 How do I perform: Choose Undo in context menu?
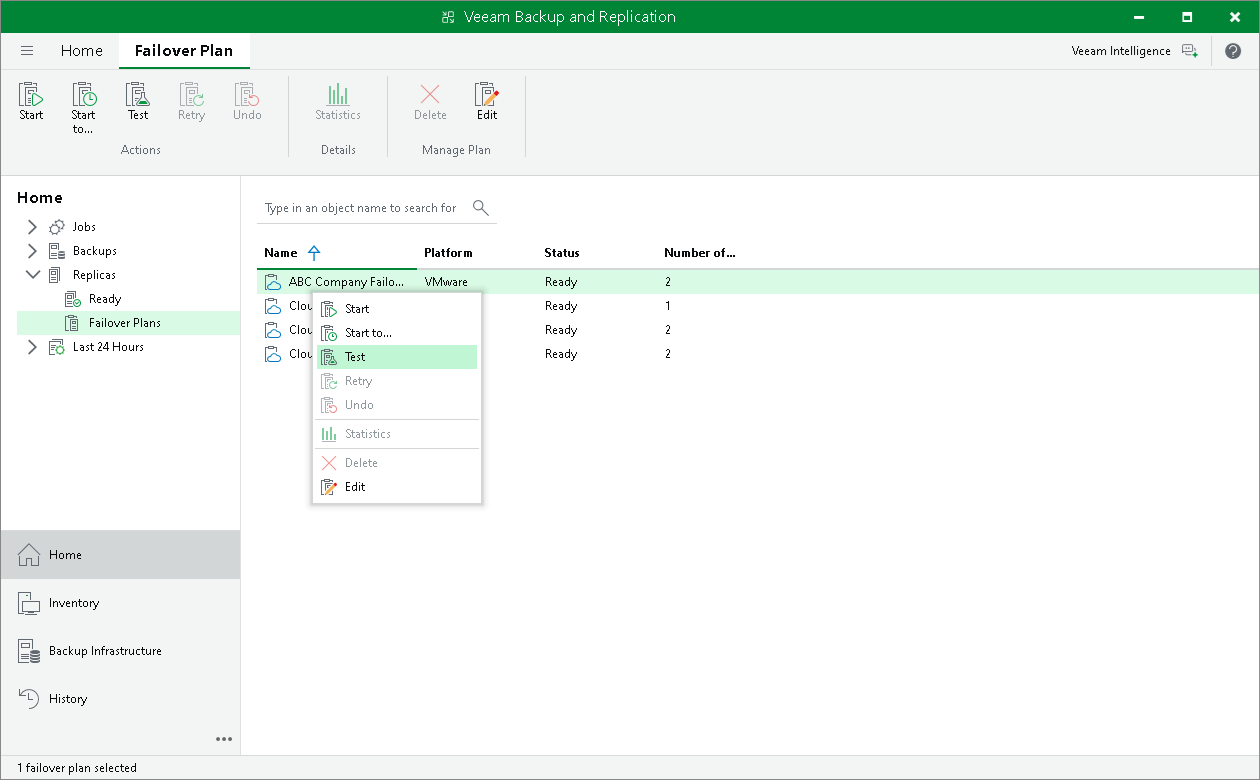click(x=397, y=405)
